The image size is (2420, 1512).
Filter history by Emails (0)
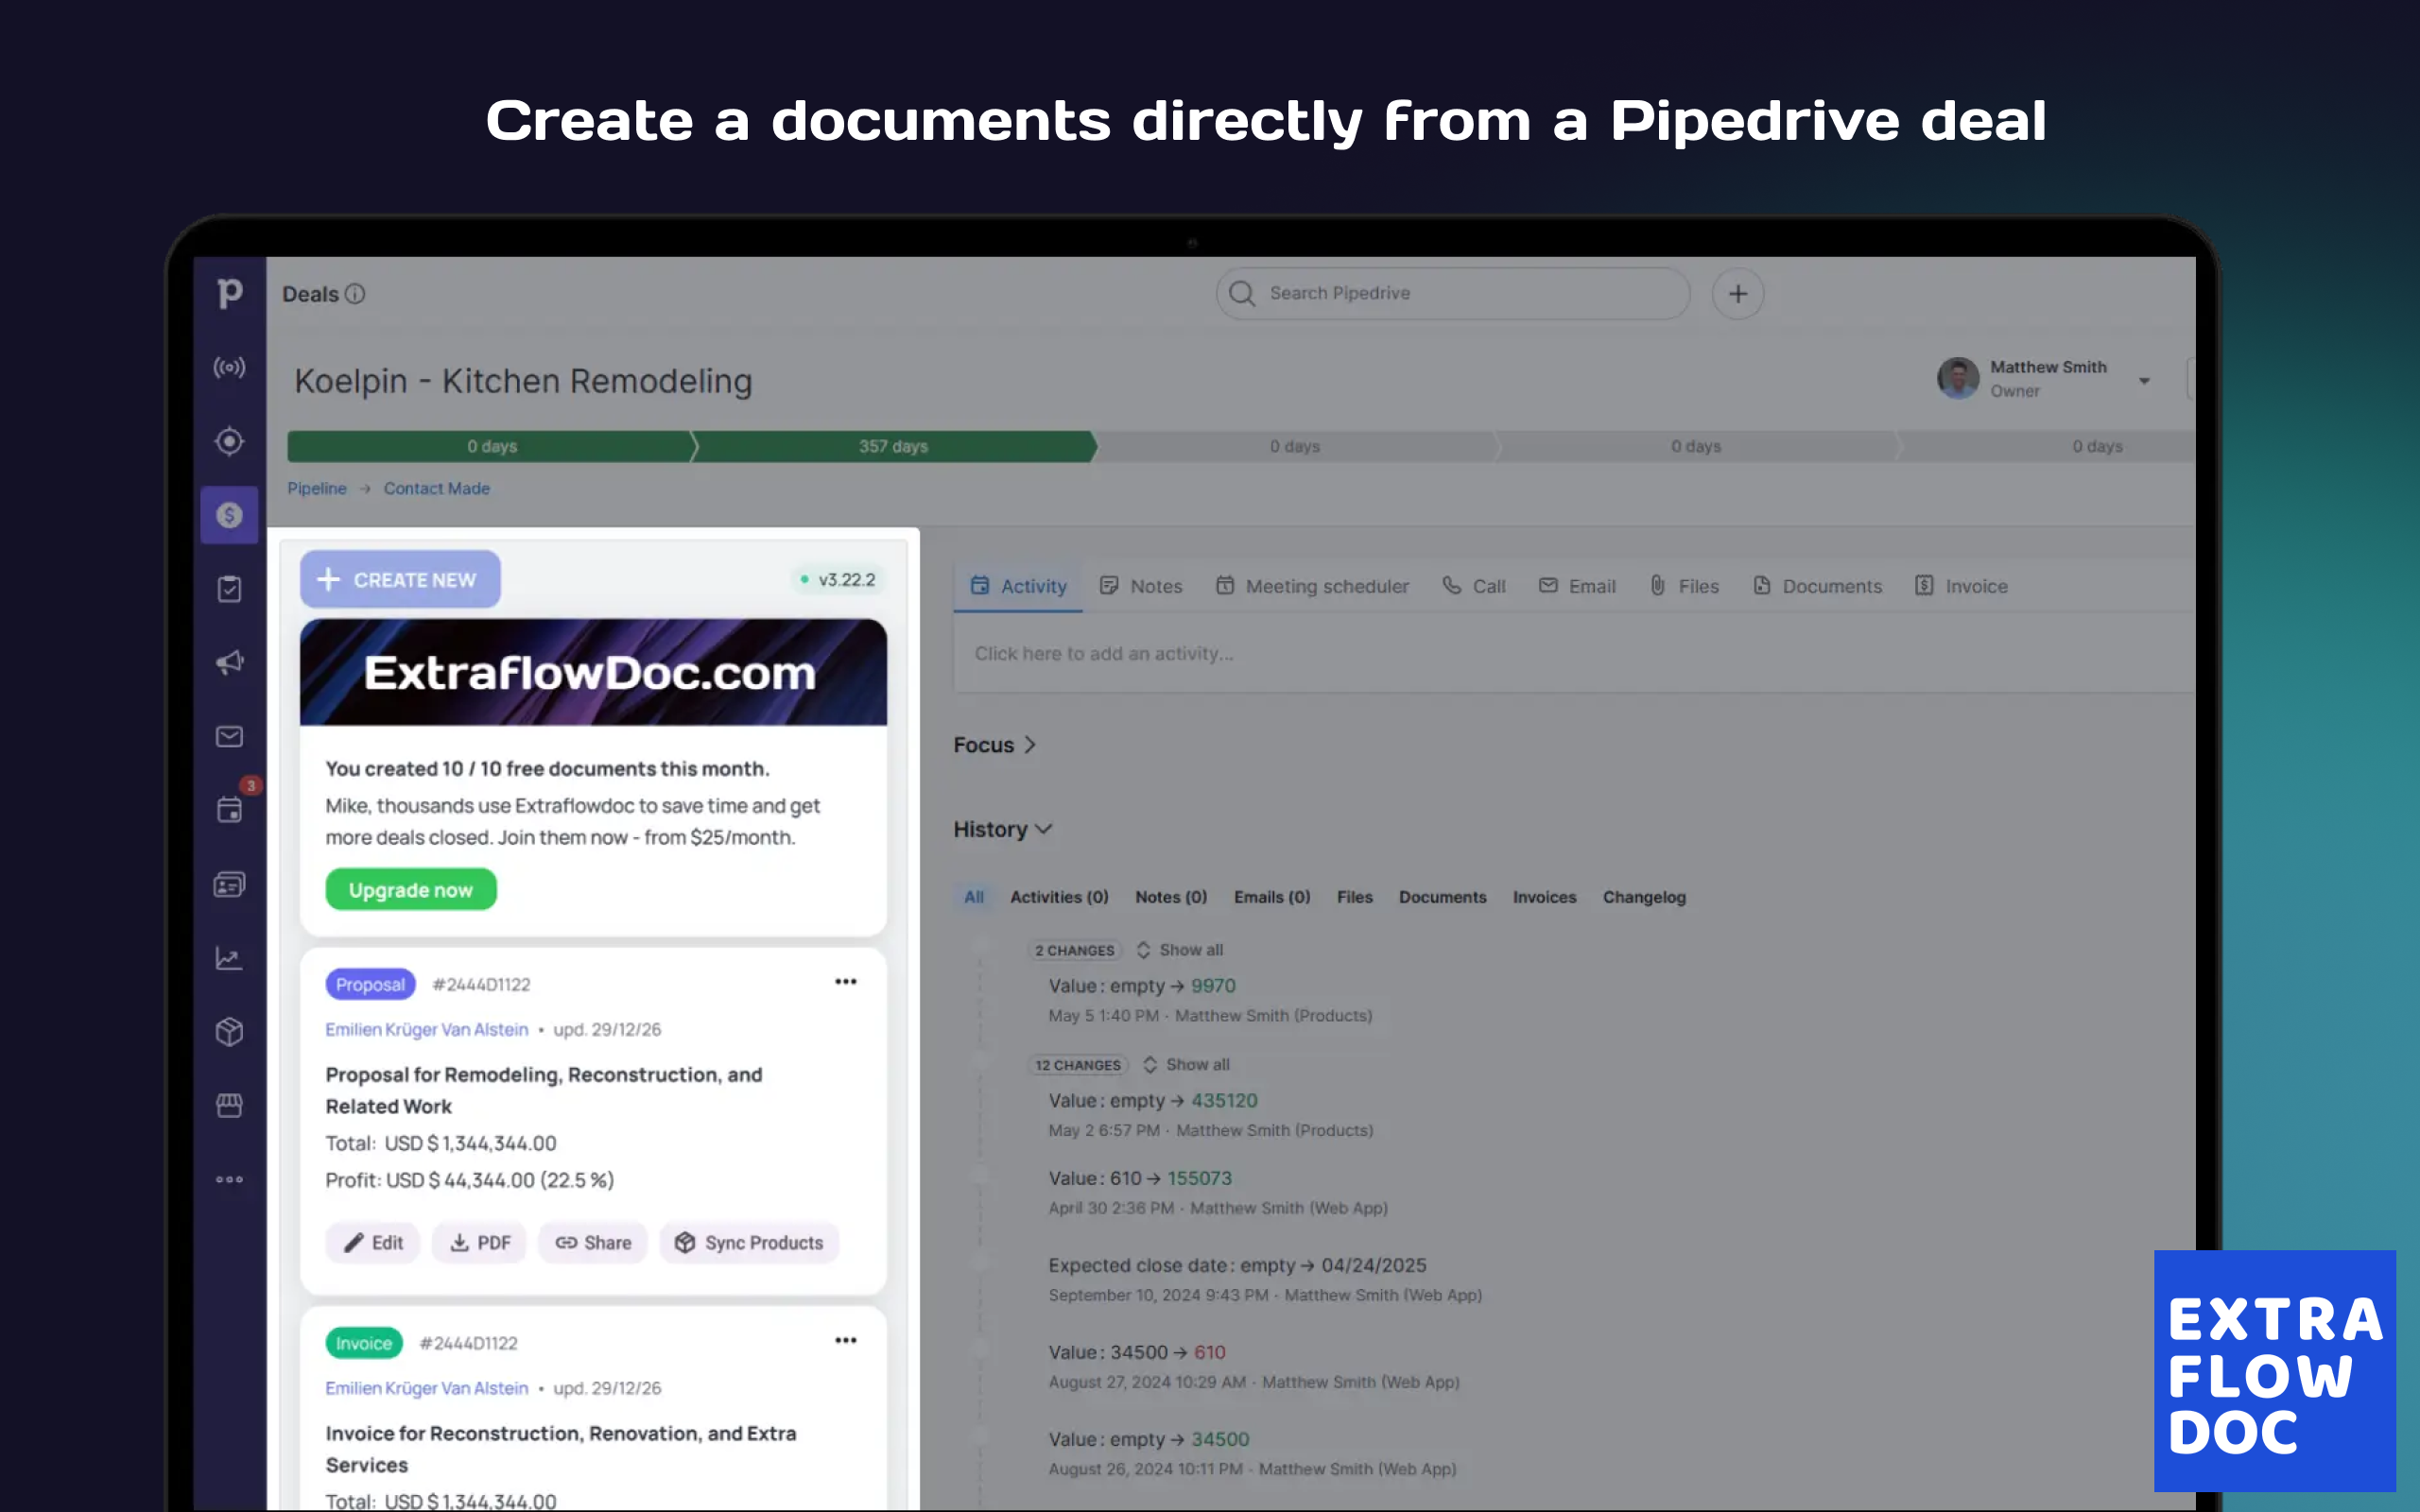pos(1272,897)
